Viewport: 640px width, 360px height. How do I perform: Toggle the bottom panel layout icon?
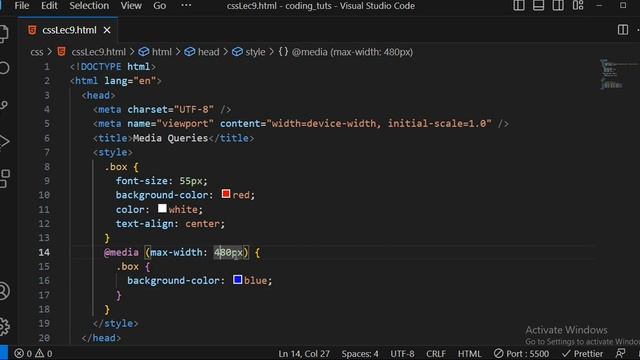click(x=538, y=6)
